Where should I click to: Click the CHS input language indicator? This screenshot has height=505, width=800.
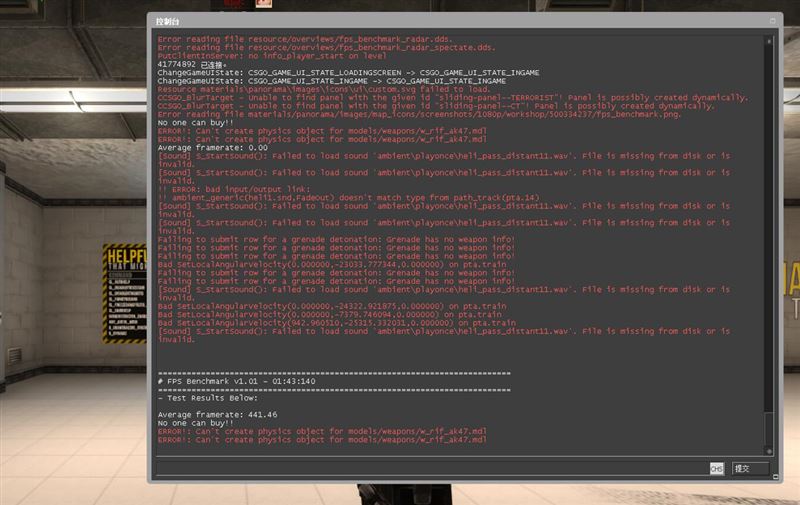716,468
